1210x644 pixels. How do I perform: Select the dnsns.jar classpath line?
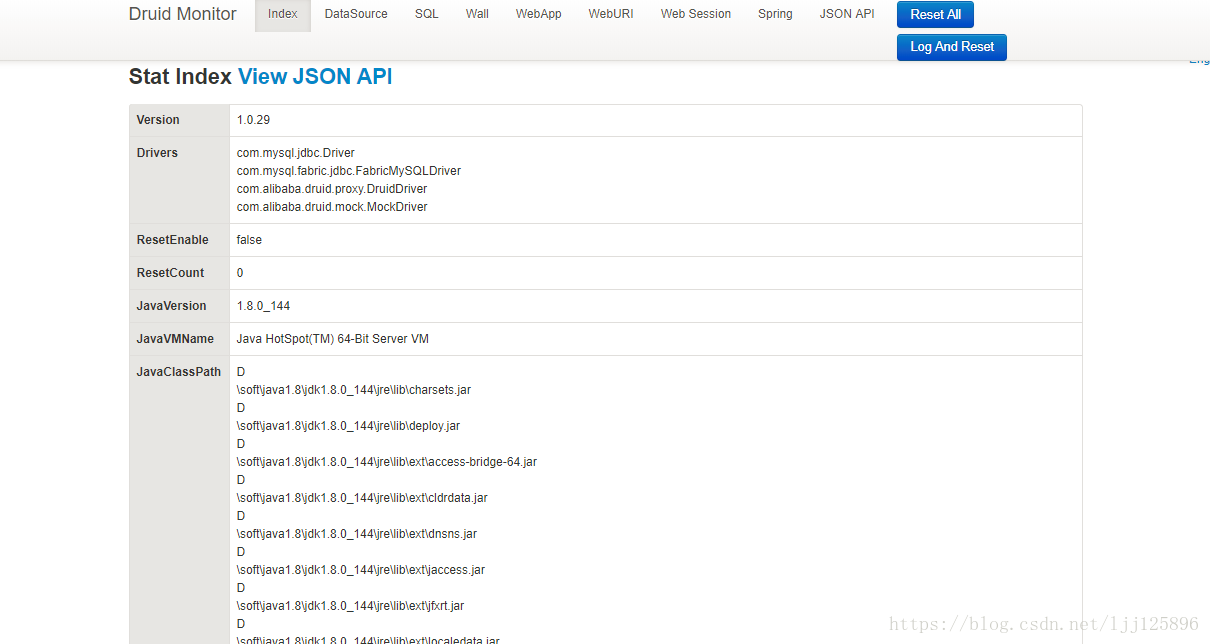pyautogui.click(x=357, y=534)
